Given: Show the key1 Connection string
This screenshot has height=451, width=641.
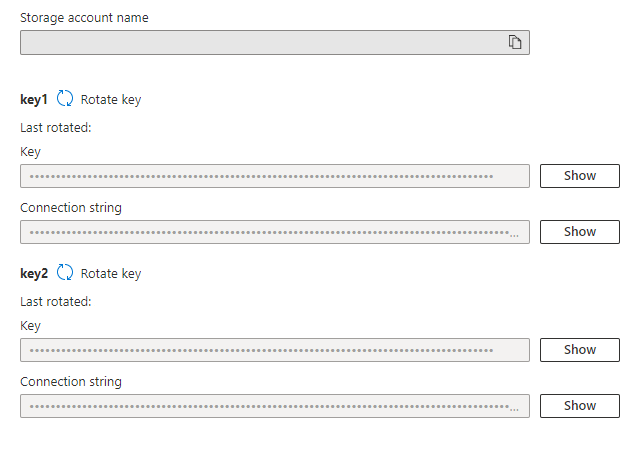Looking at the screenshot, I should 579,232.
